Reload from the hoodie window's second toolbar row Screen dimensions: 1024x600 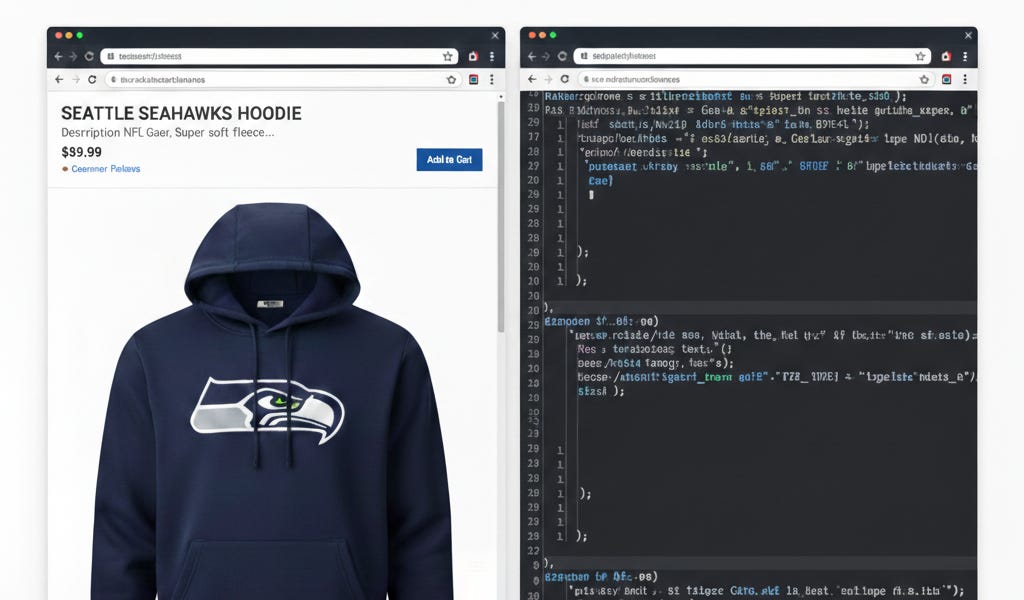(92, 79)
